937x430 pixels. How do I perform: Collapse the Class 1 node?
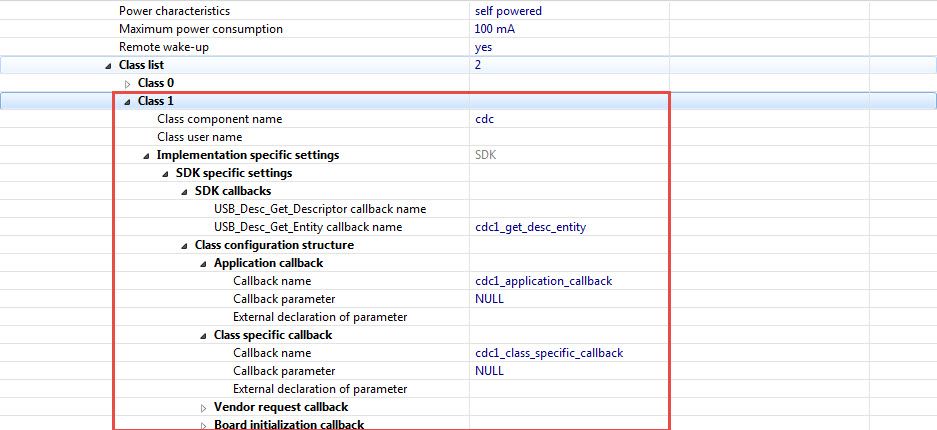point(127,101)
